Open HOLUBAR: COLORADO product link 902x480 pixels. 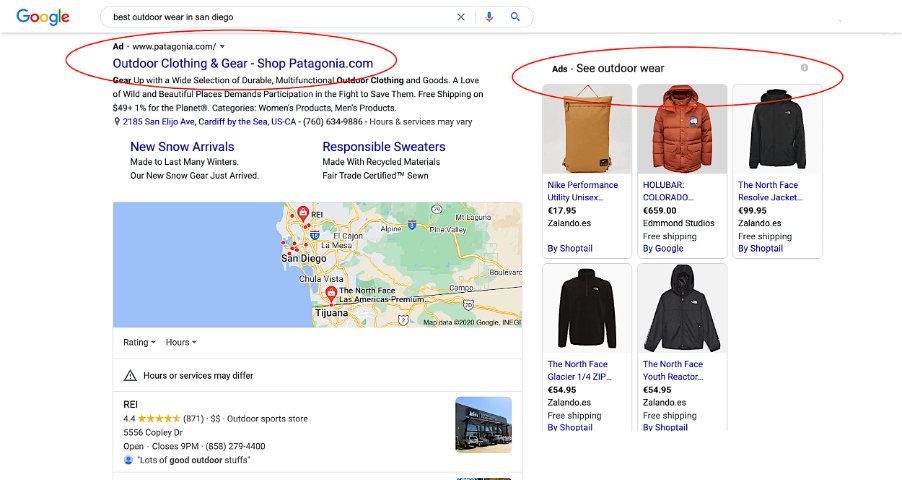tap(668, 191)
